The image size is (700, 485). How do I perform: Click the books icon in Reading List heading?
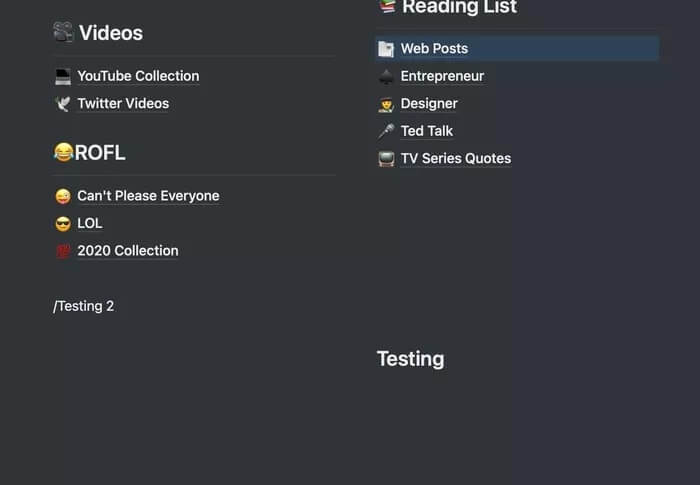click(x=388, y=5)
